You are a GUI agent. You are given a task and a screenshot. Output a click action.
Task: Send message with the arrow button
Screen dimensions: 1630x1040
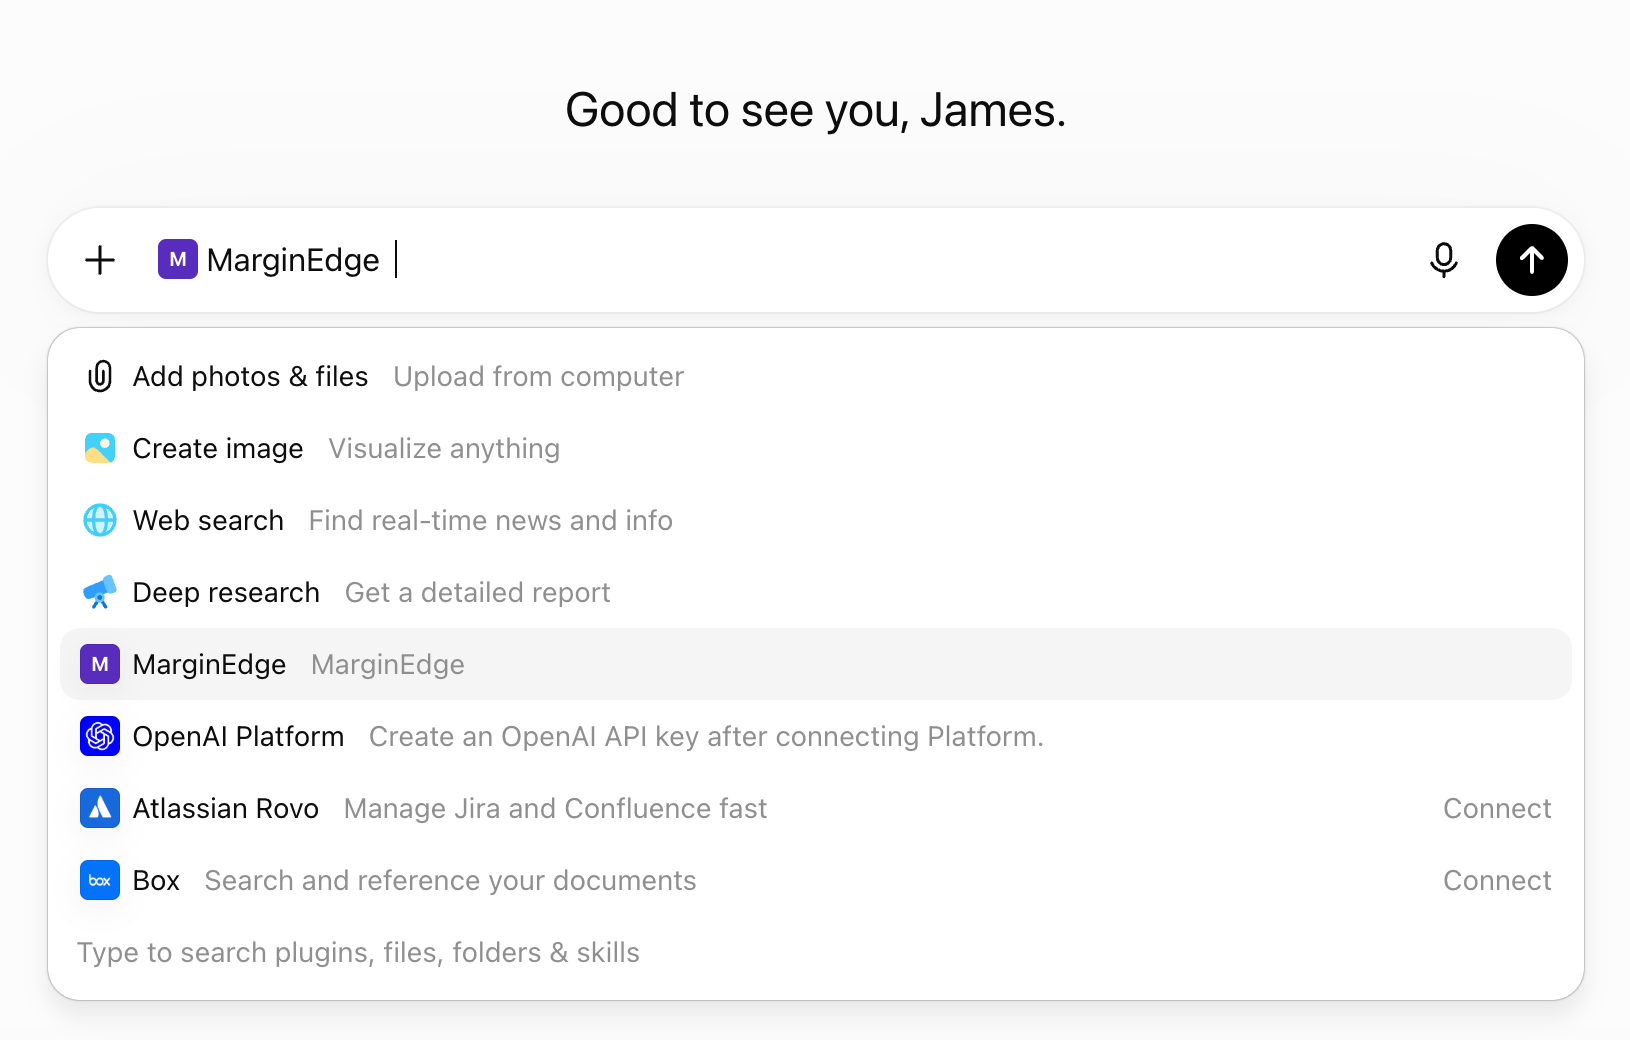(x=1531, y=260)
